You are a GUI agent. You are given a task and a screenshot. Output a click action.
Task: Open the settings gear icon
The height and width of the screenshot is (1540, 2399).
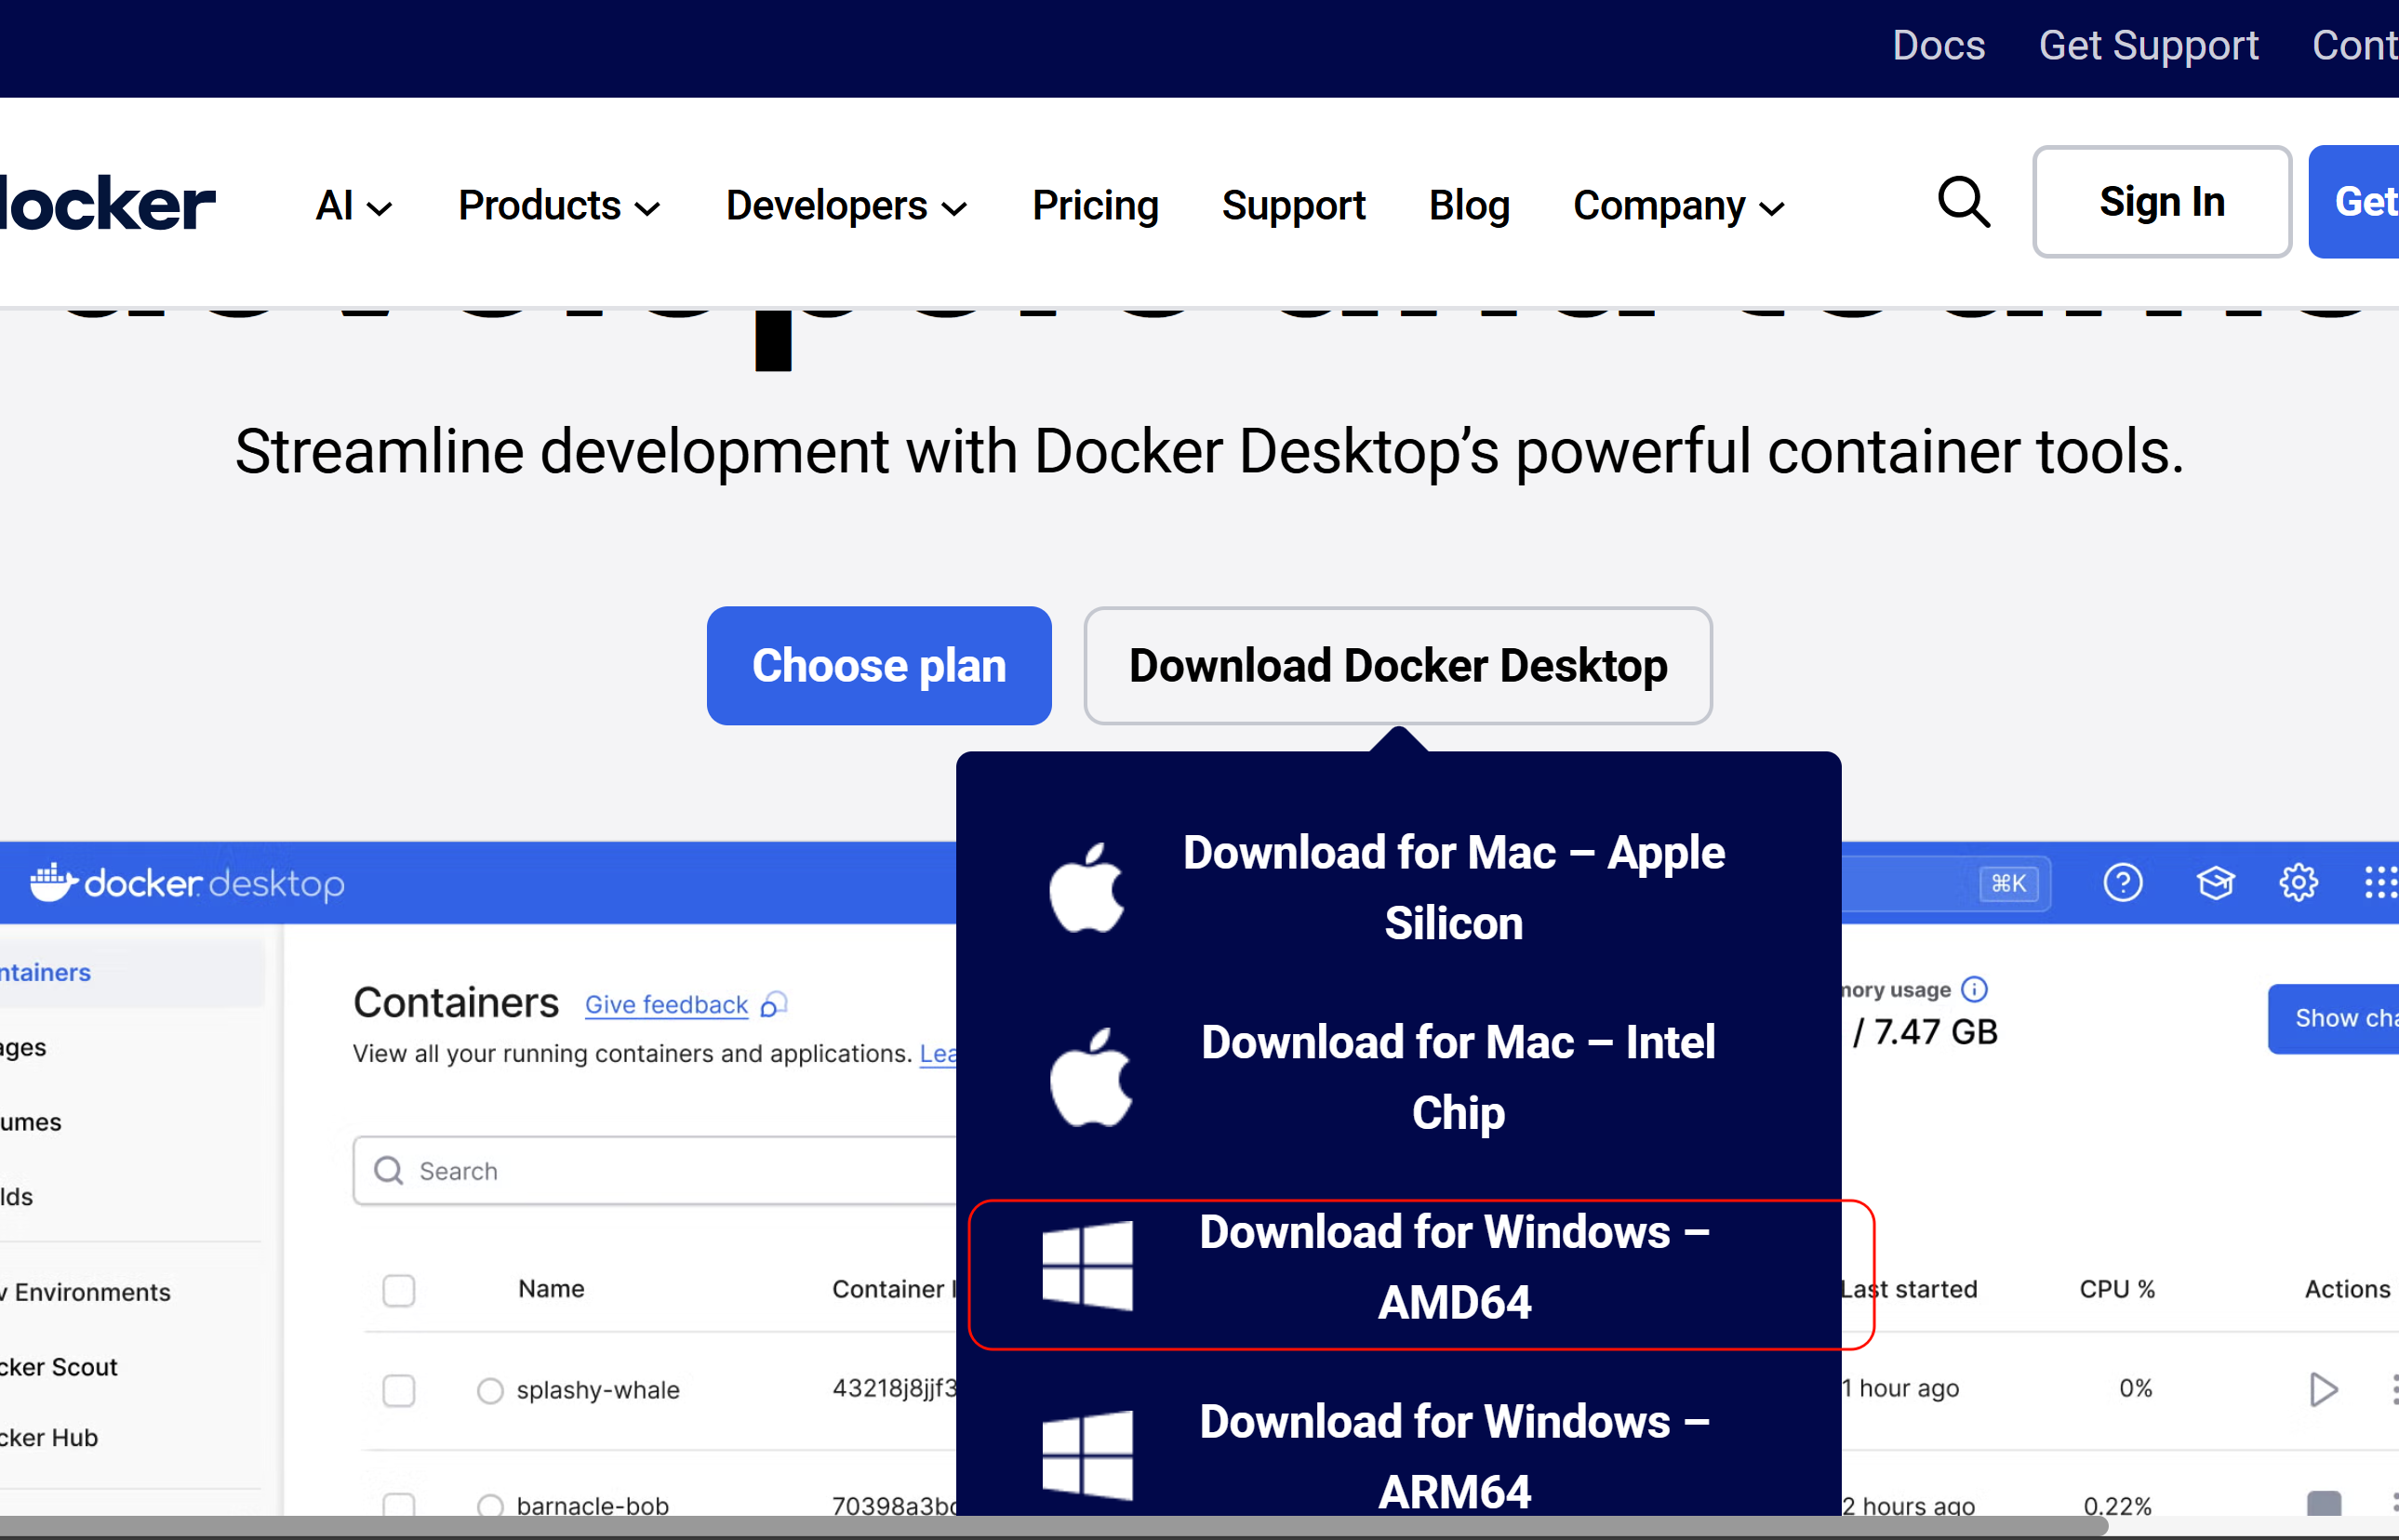(x=2298, y=882)
